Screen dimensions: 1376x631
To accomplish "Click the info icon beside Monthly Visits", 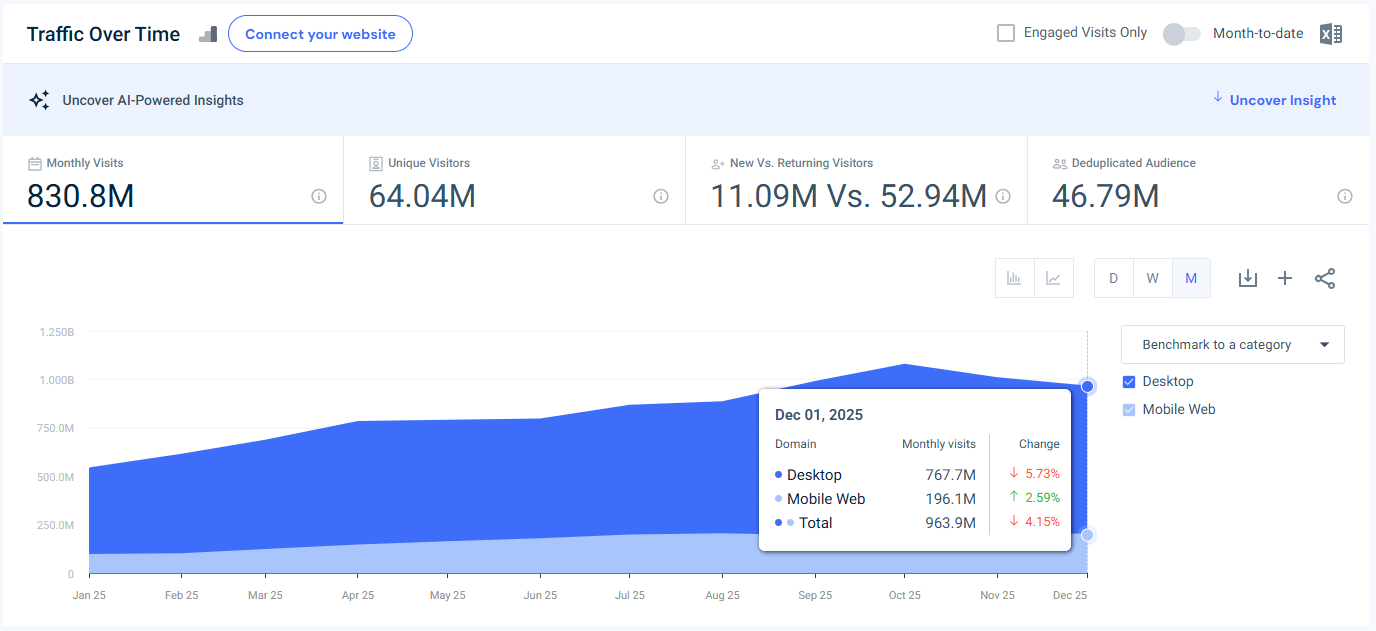I will tap(318, 196).
